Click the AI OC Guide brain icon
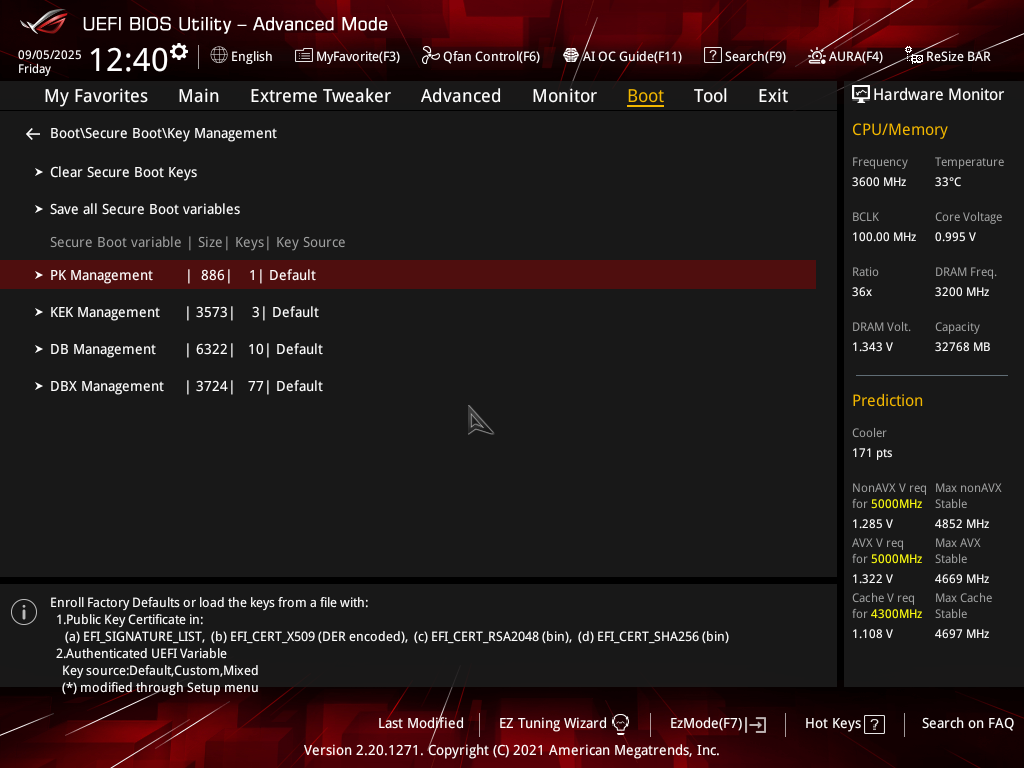The height and width of the screenshot is (768, 1024). (571, 56)
